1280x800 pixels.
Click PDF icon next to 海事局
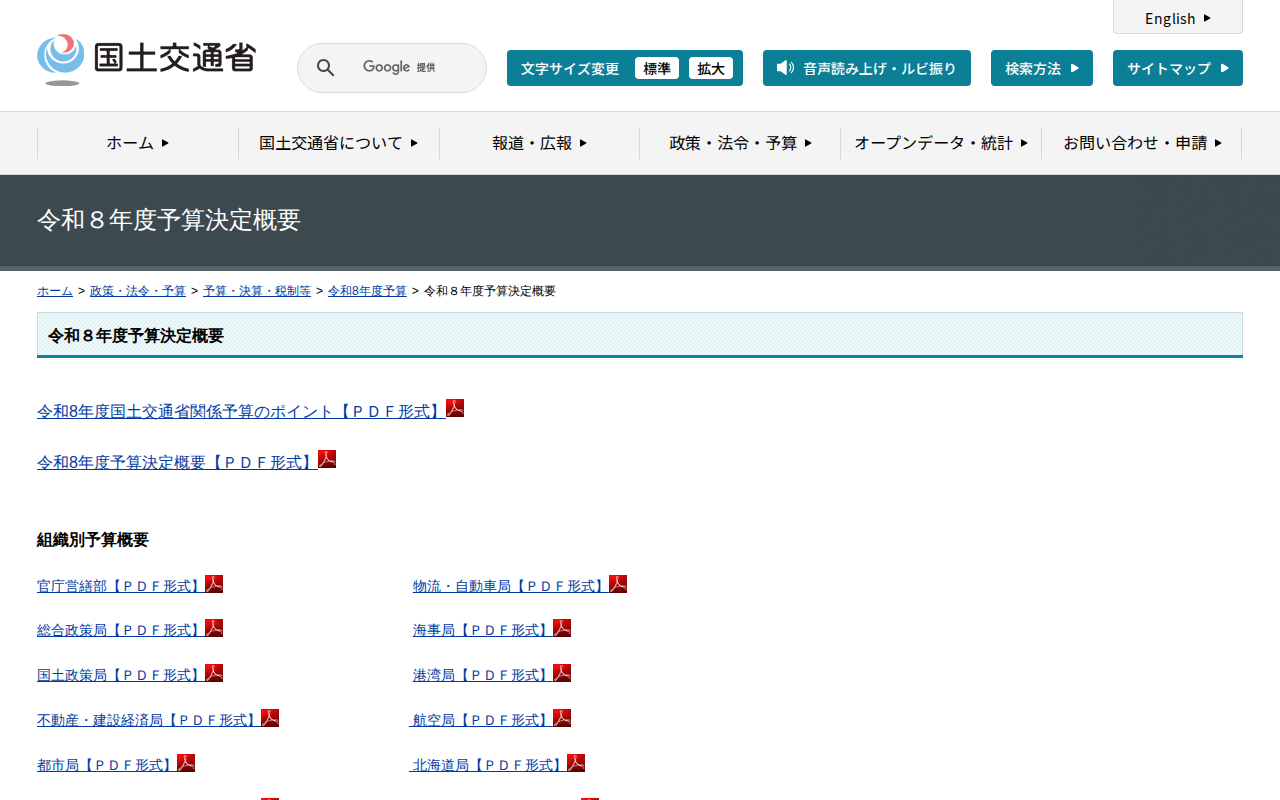coord(562,628)
